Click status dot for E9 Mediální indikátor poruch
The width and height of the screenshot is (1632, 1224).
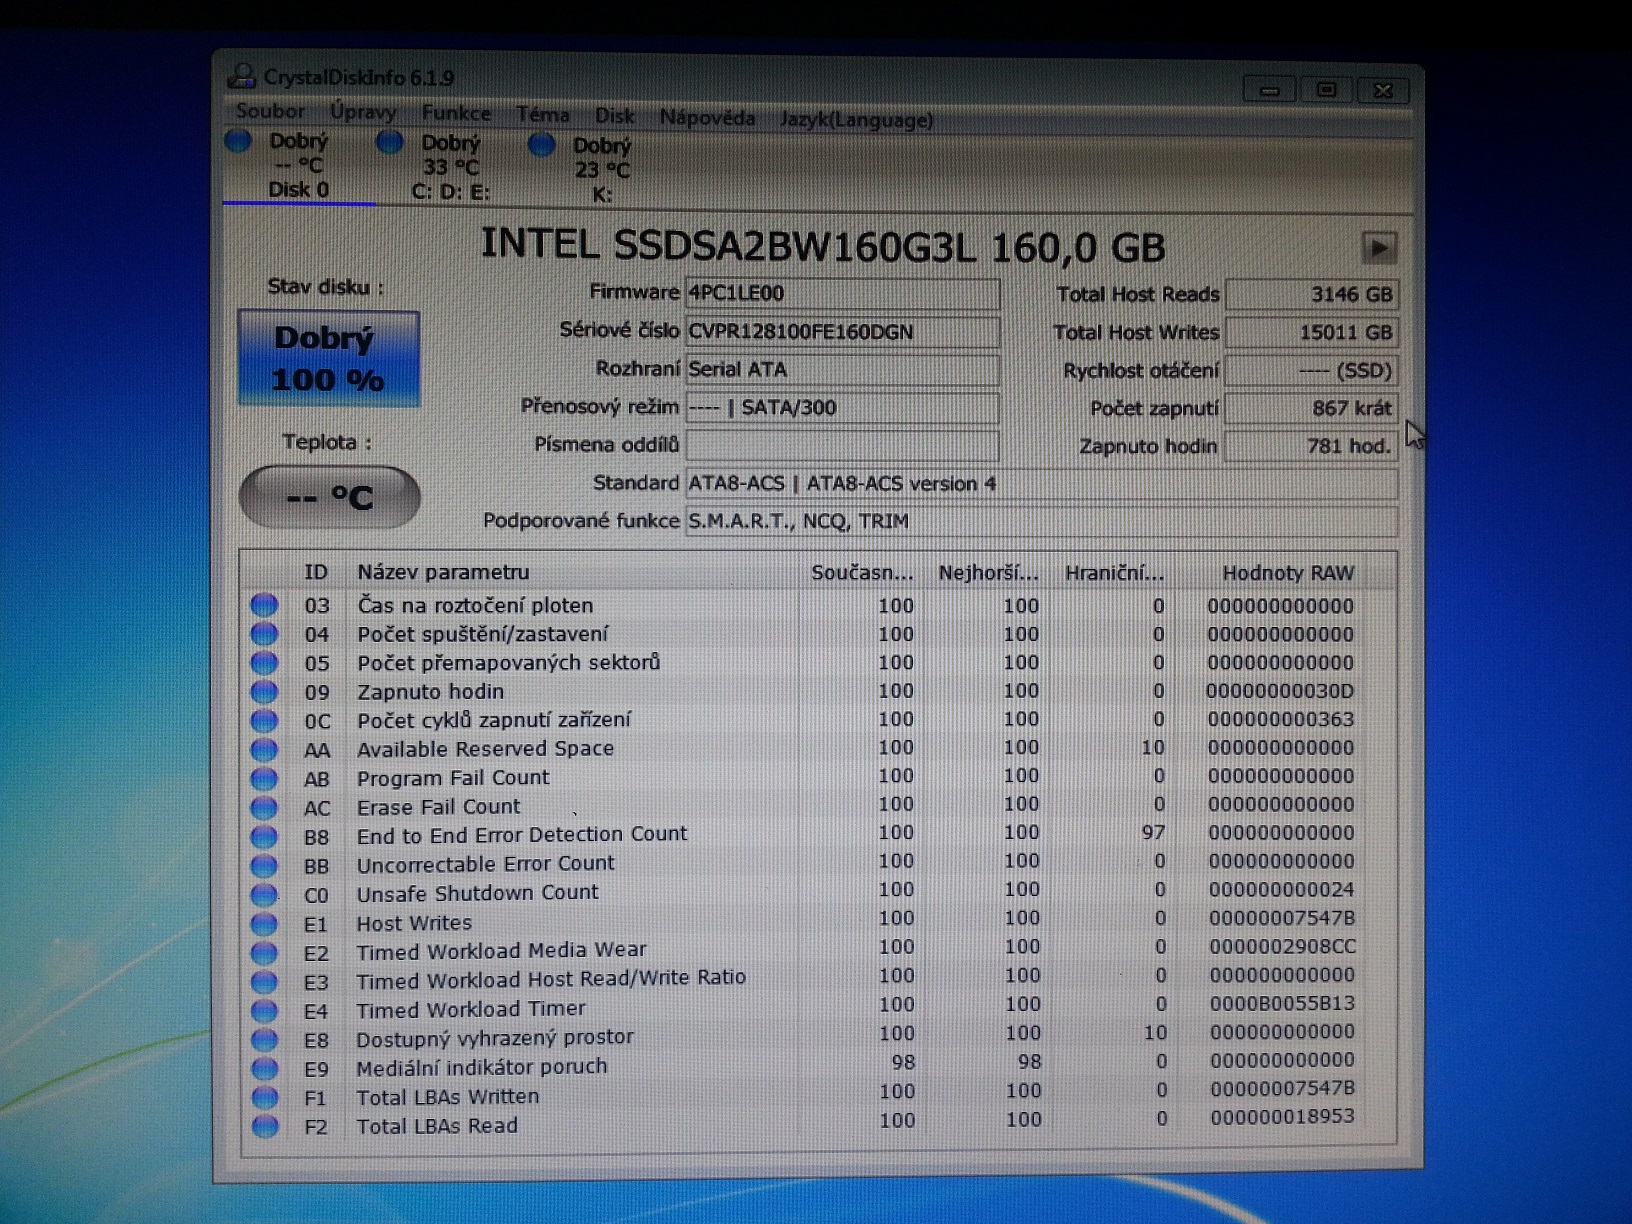click(x=264, y=1068)
